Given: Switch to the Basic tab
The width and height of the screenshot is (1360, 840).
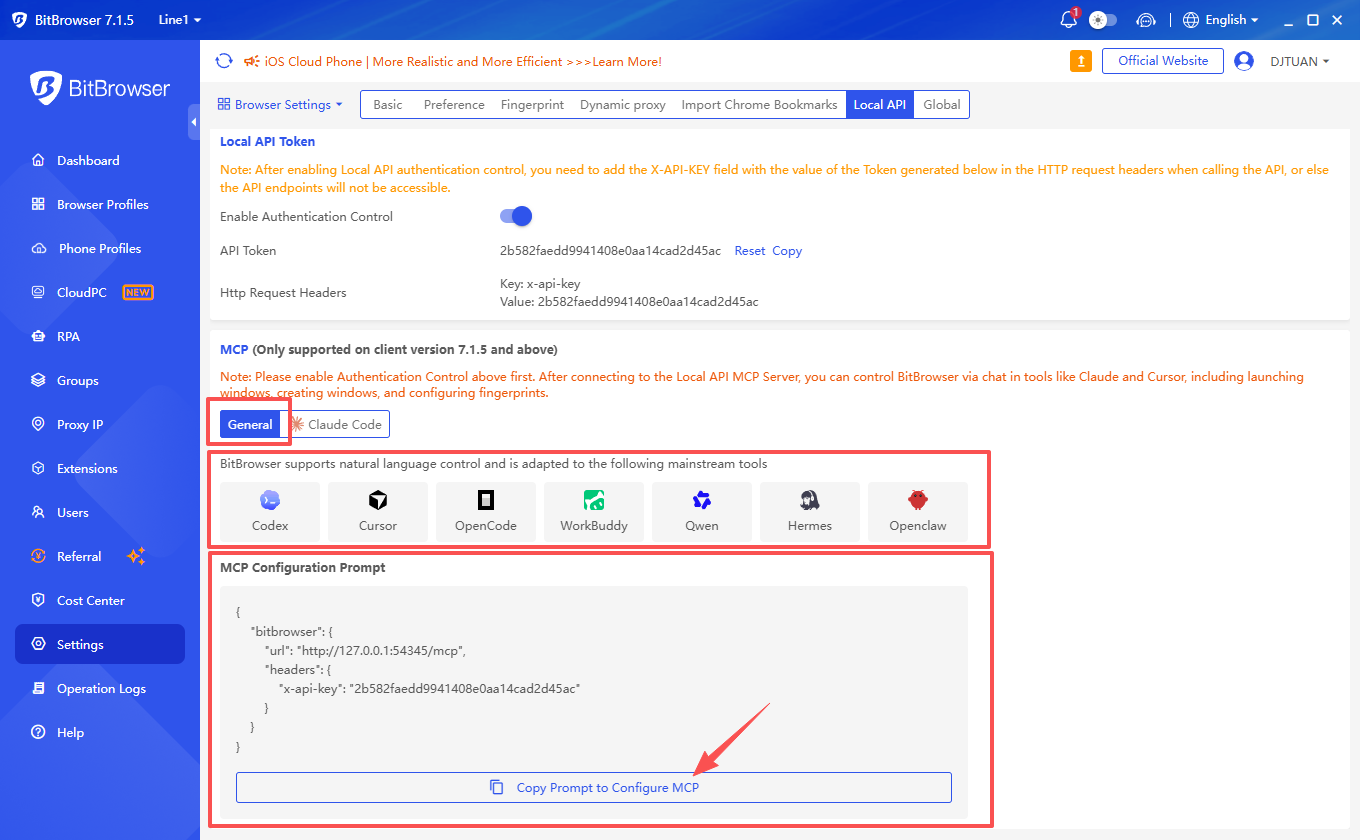Looking at the screenshot, I should click(x=388, y=105).
